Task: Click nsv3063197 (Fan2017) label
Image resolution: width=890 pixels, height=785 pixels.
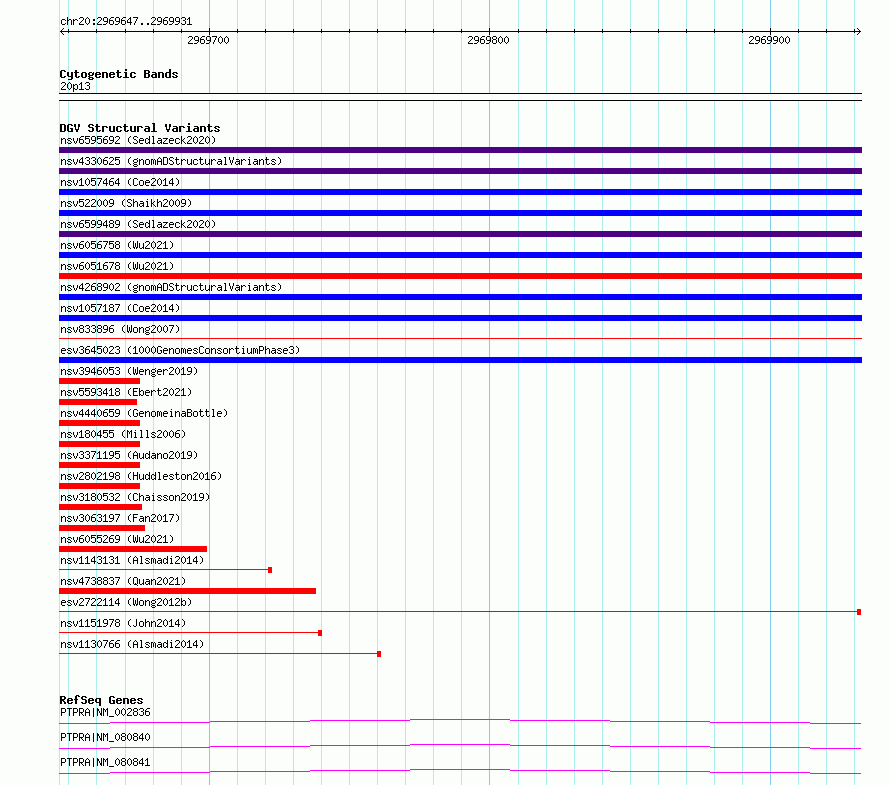Action: (x=120, y=518)
